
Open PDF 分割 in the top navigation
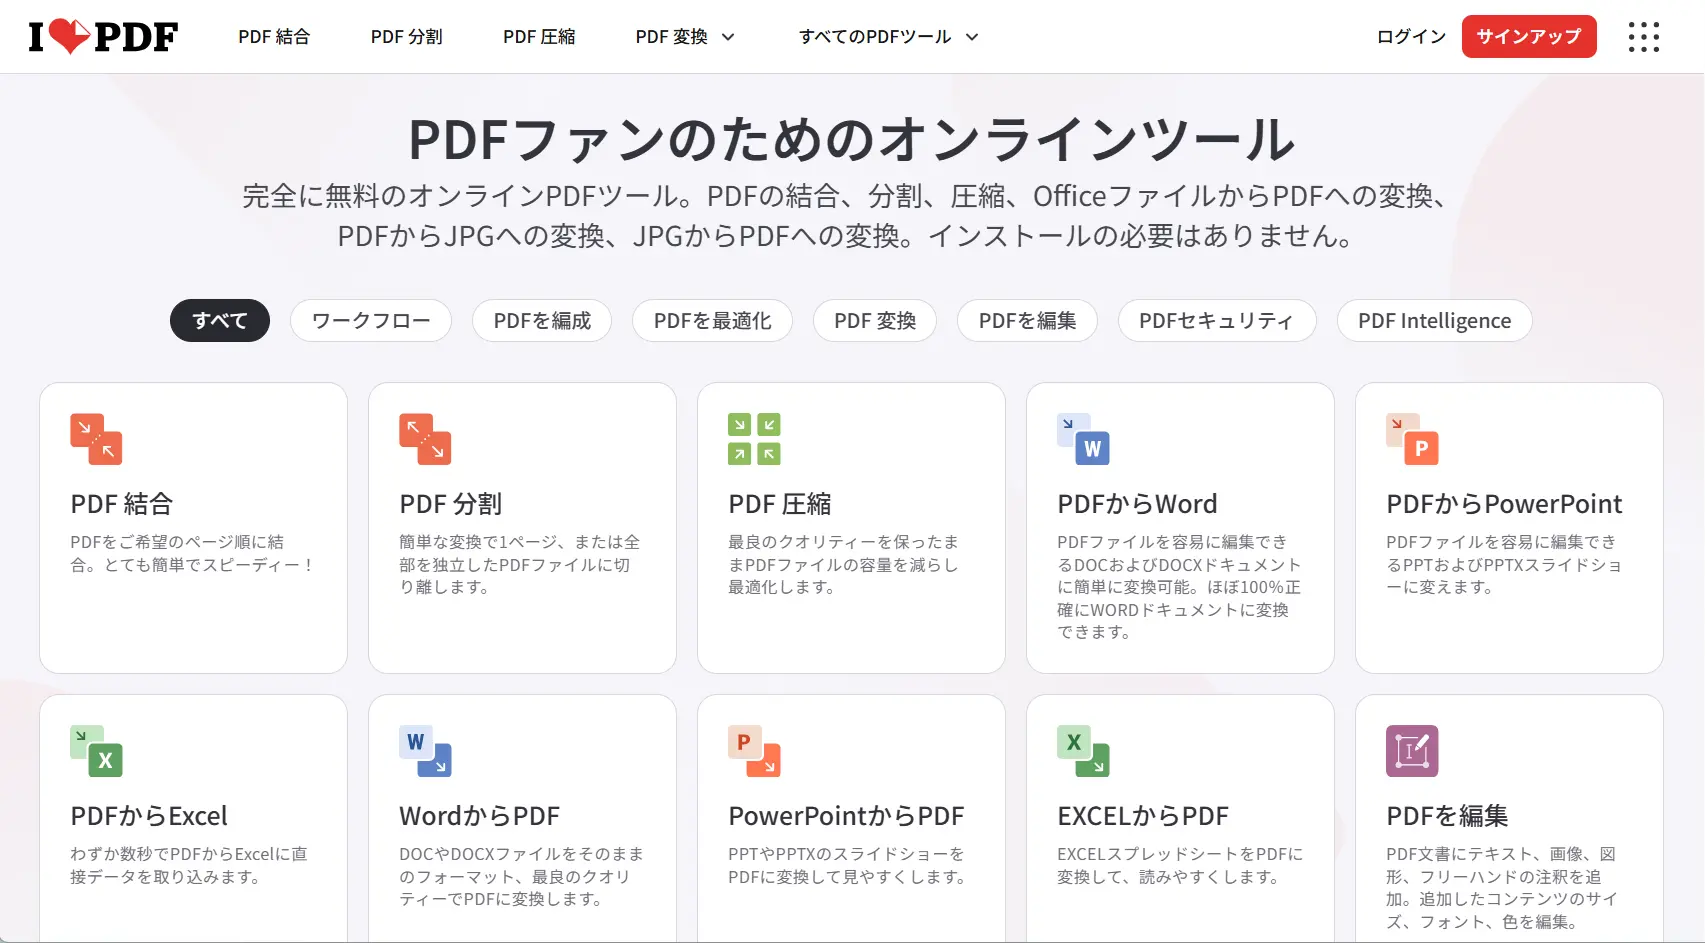click(x=406, y=37)
